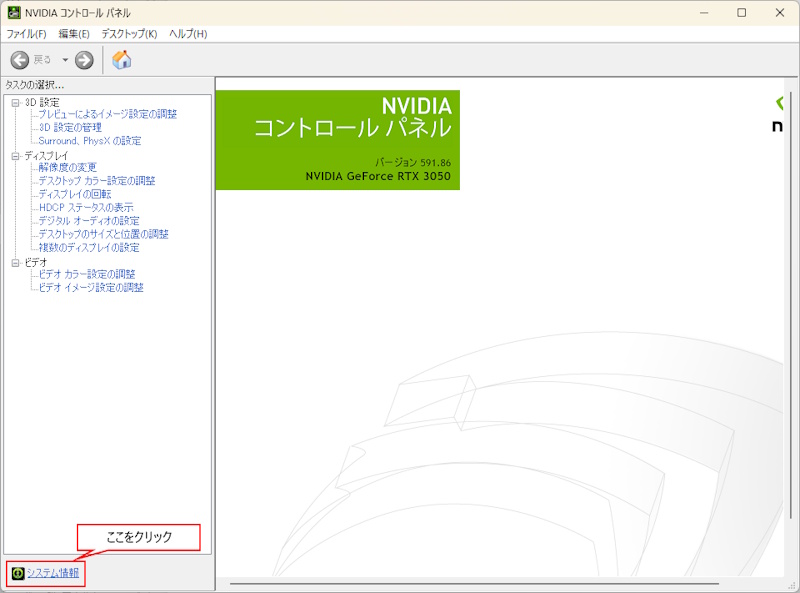This screenshot has height=593, width=800.
Task: Select 3D 設定の管理
Action: [70, 128]
